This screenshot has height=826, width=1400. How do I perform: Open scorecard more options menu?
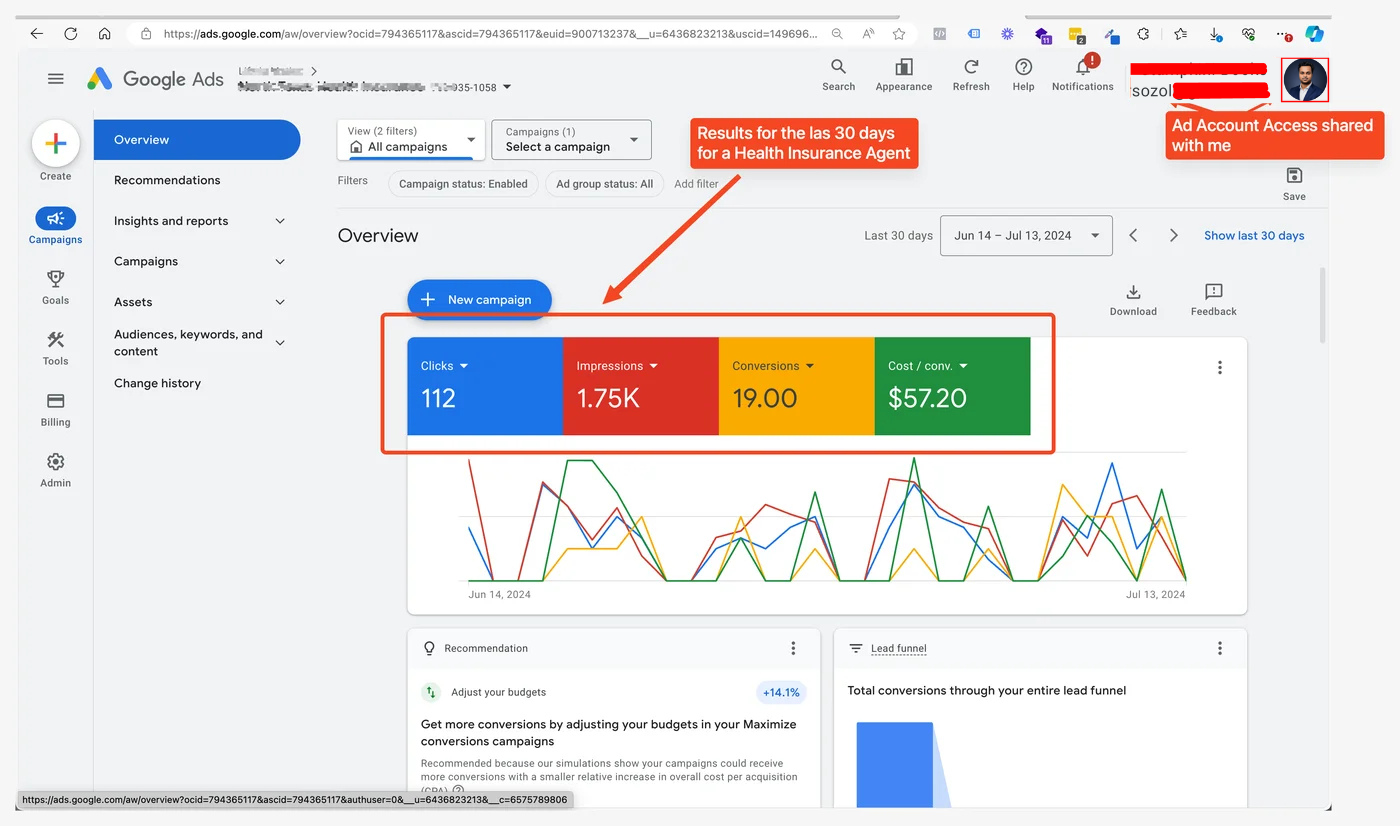(x=1220, y=367)
